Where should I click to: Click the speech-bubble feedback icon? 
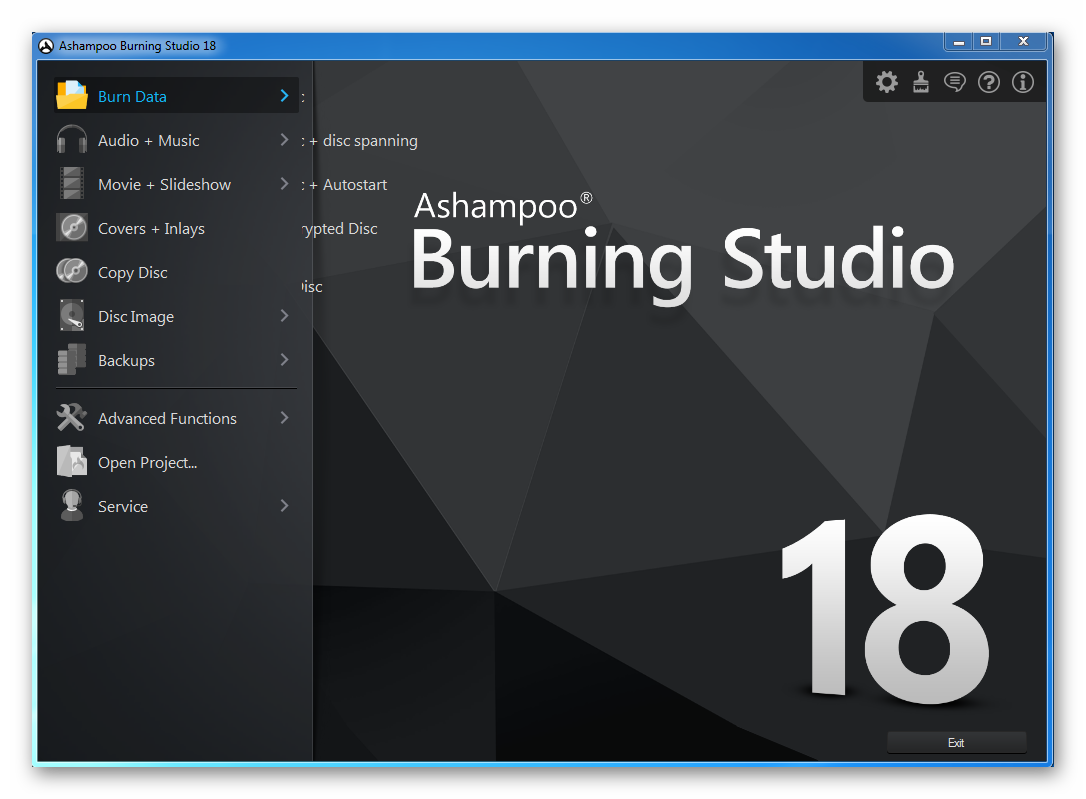tap(954, 82)
